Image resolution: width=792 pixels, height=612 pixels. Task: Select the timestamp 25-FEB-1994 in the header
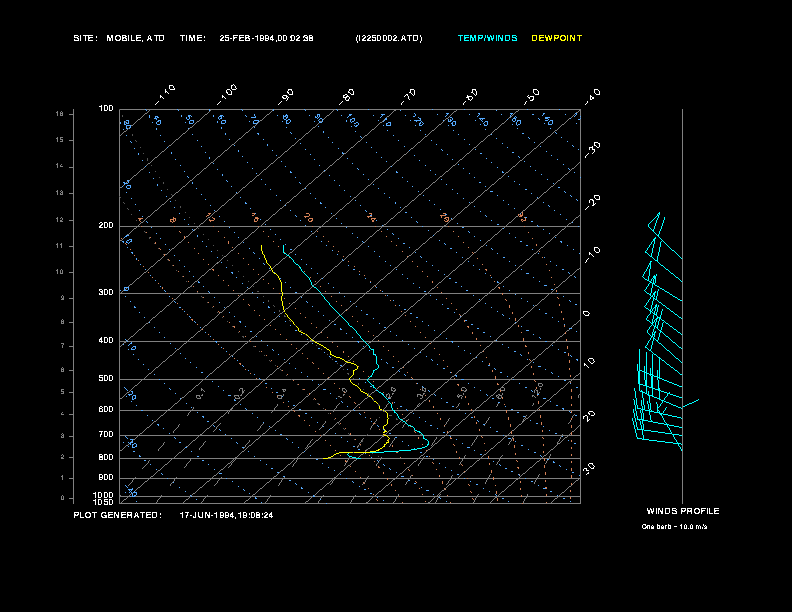pyautogui.click(x=247, y=38)
